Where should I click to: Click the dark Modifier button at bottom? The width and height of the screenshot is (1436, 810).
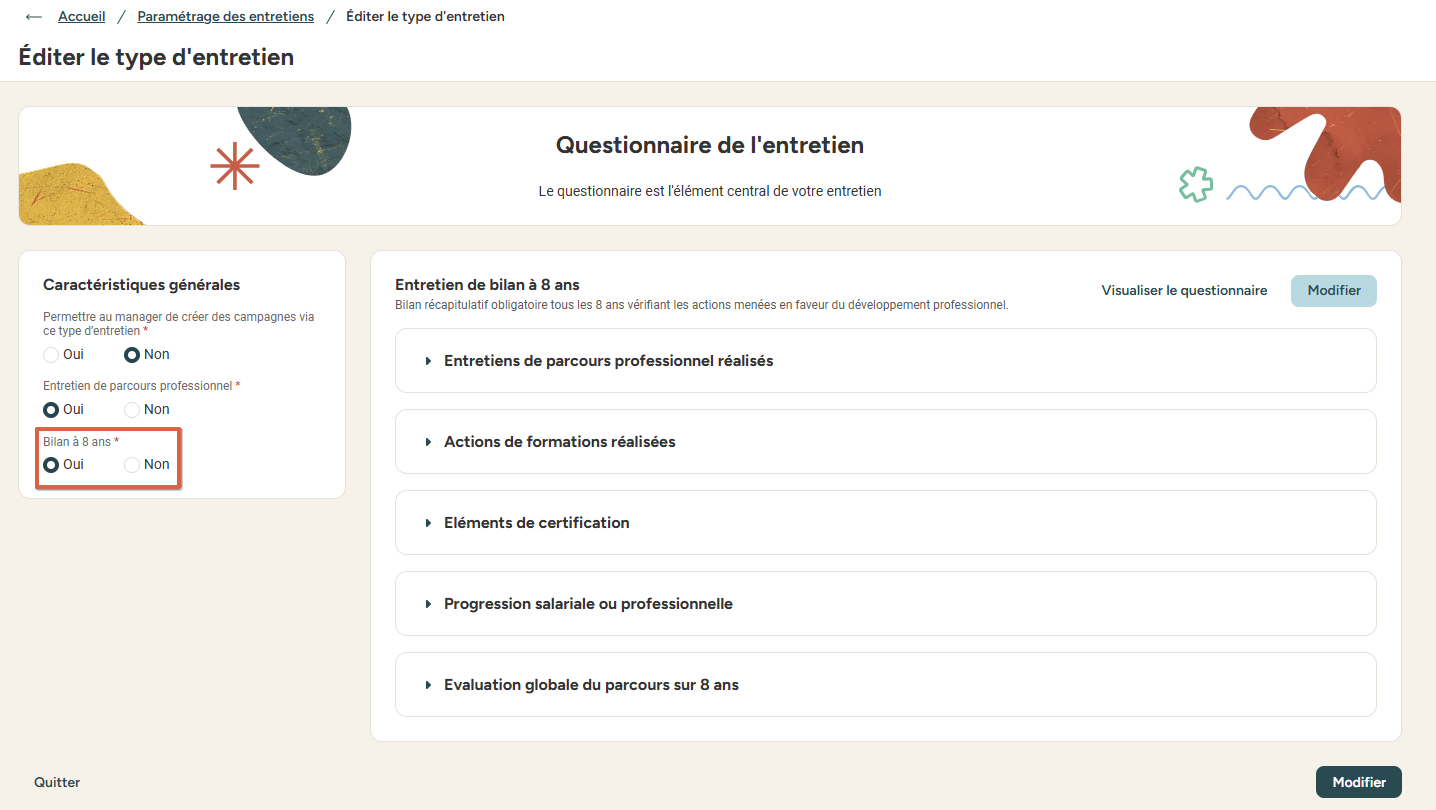tap(1359, 782)
